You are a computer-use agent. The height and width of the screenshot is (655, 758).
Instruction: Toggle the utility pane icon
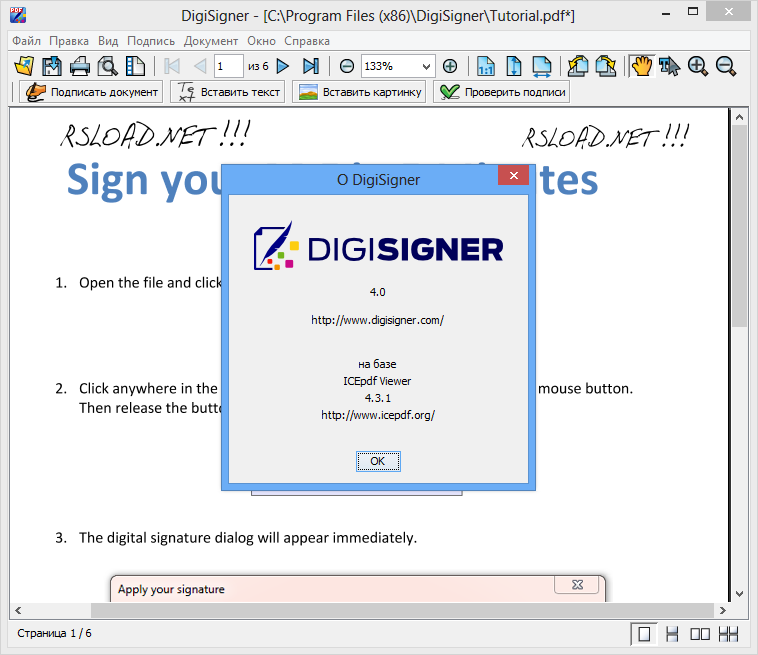135,66
